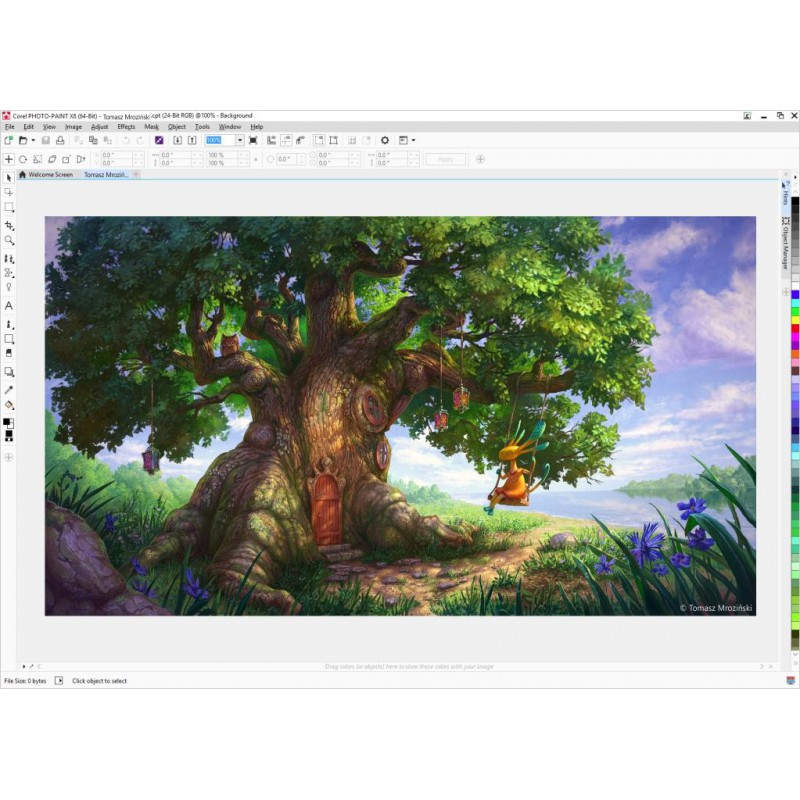Select the Rectangle Mask tool
Screen dimensions: 800x800
pyautogui.click(x=9, y=208)
